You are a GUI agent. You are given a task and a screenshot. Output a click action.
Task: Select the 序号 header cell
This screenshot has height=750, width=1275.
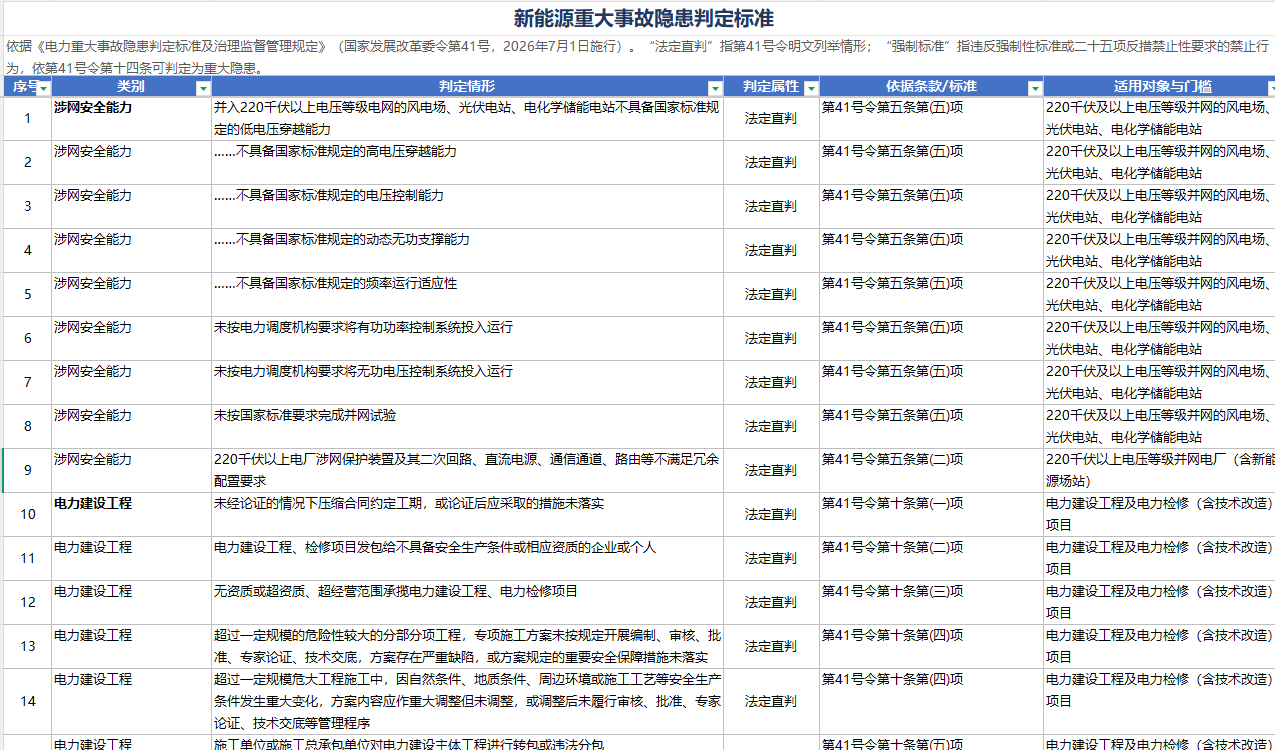pyautogui.click(x=27, y=87)
